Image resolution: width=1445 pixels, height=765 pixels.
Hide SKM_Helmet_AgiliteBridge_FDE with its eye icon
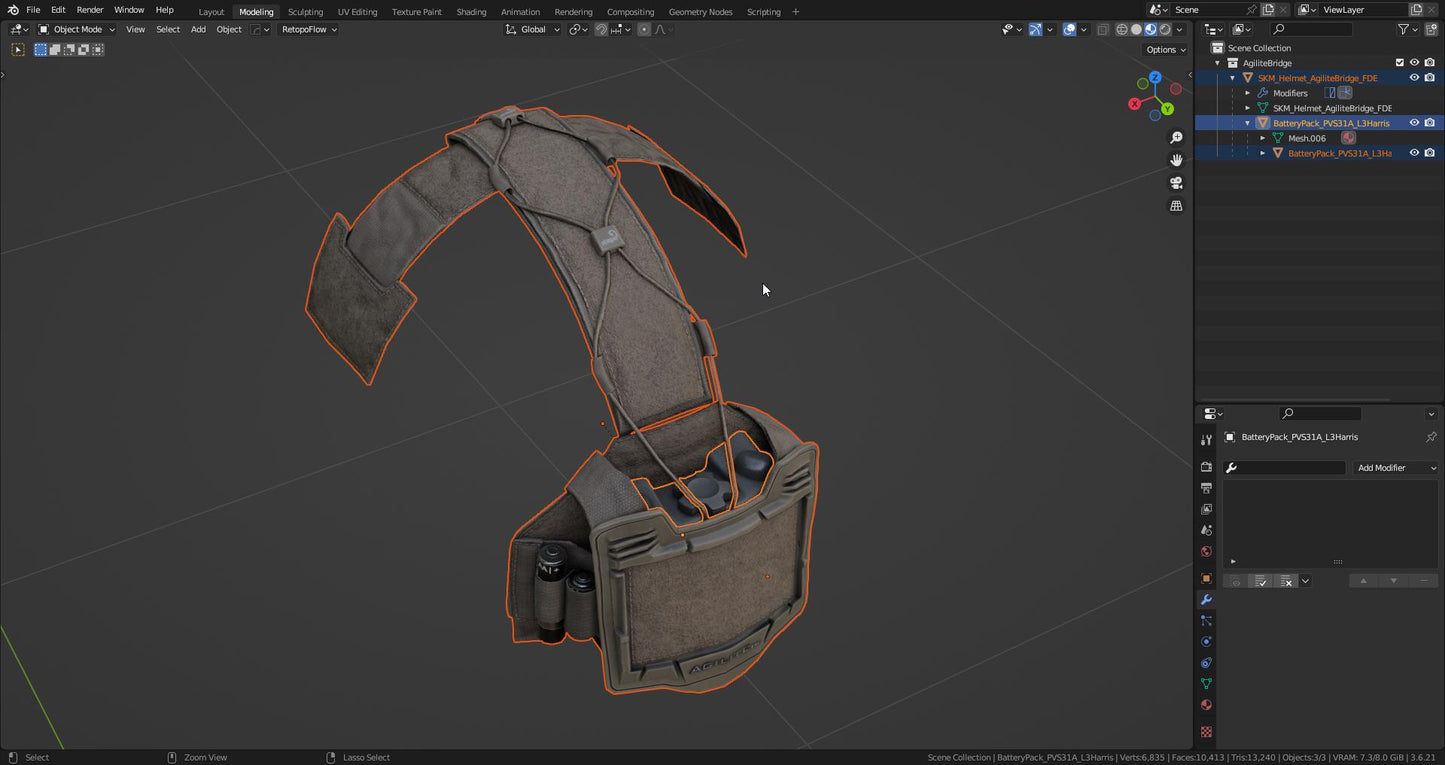tap(1414, 78)
